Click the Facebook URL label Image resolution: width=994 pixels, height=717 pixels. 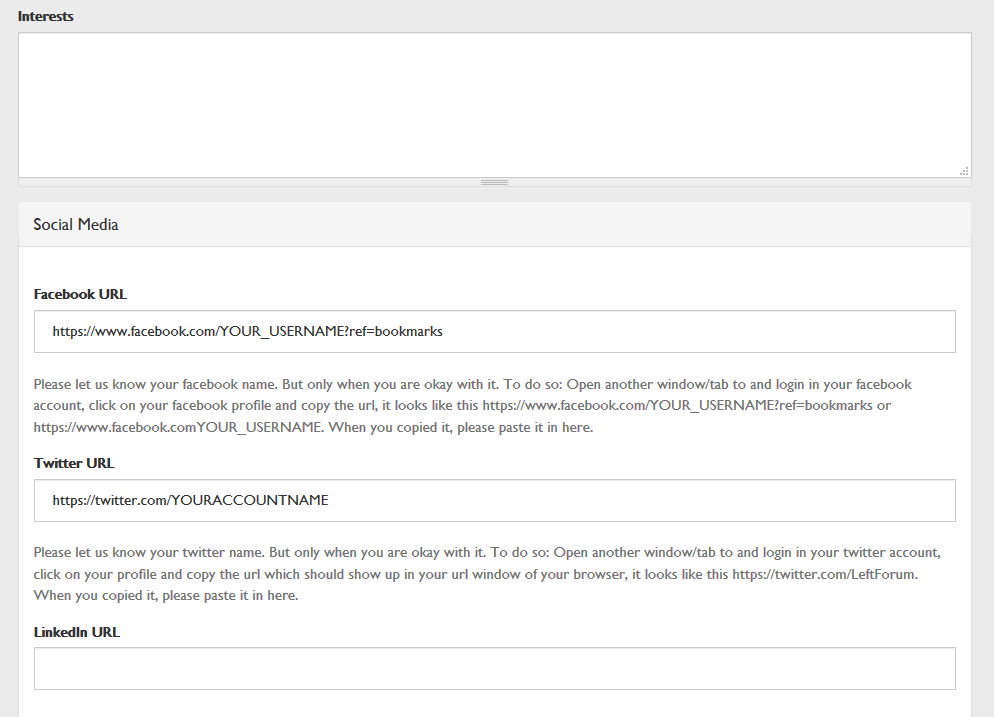[80, 294]
